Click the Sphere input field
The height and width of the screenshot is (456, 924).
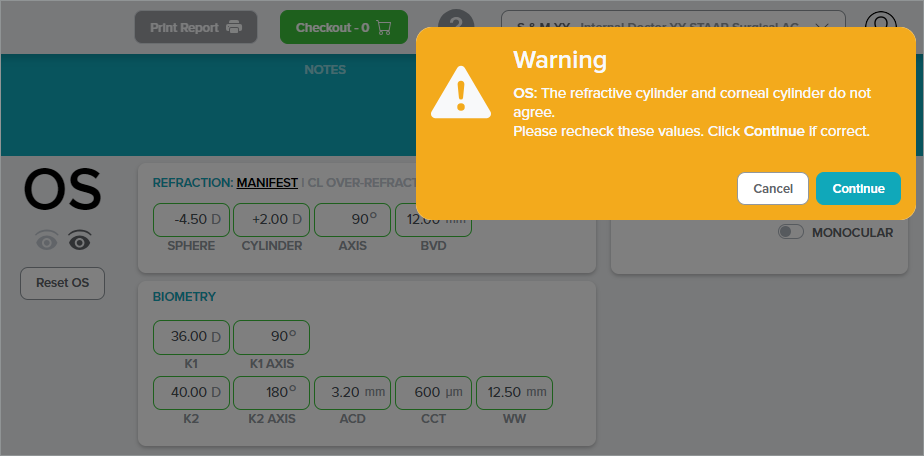(191, 220)
